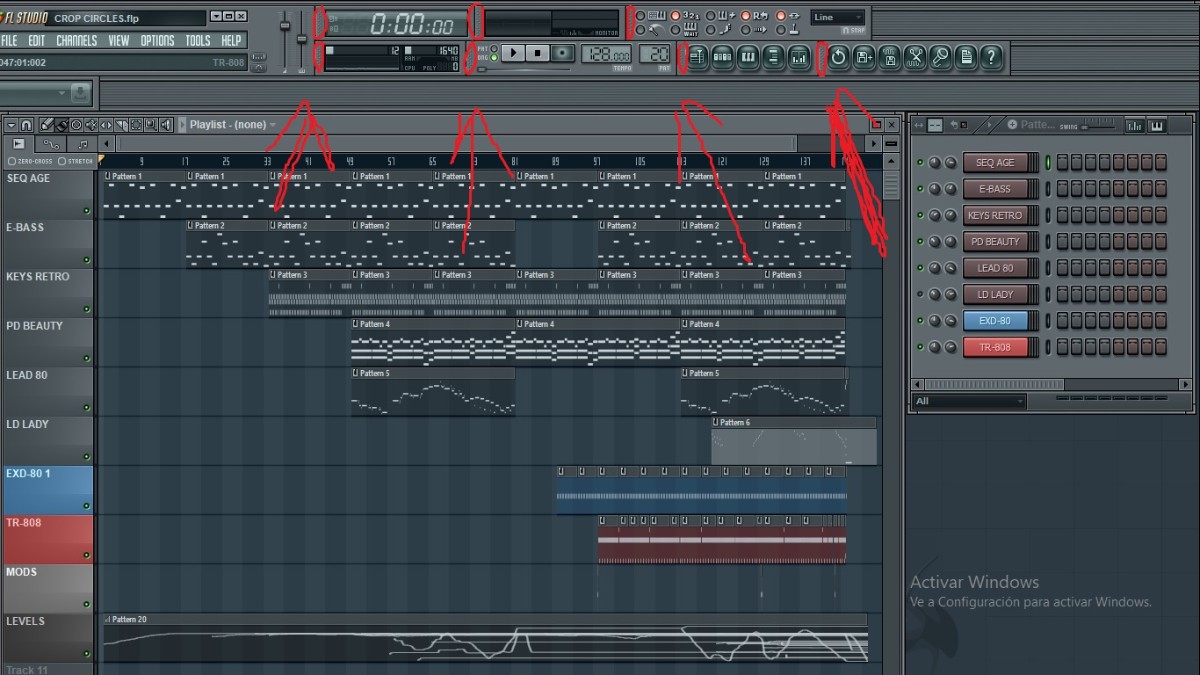This screenshot has width=1200, height=675.
Task: Mute the KEYS RETRO playlist track green dot
Action: [x=87, y=309]
